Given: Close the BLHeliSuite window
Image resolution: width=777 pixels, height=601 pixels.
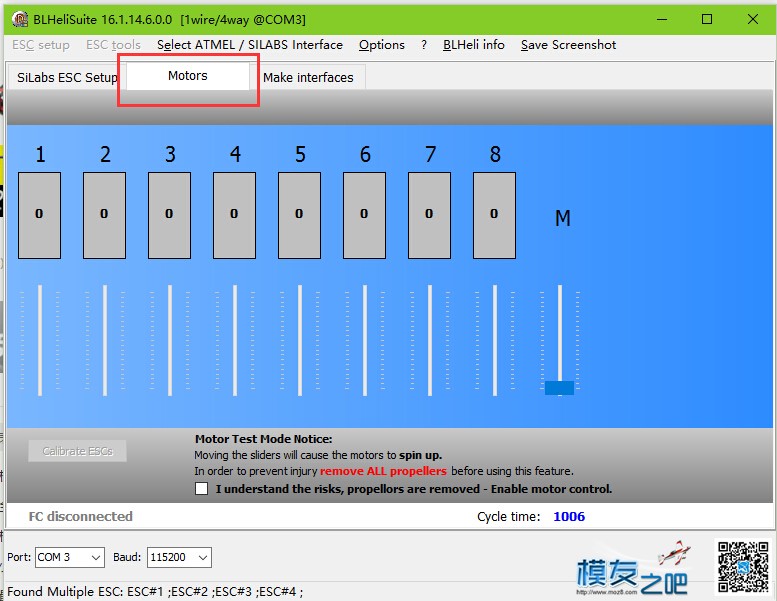Looking at the screenshot, I should [753, 19].
